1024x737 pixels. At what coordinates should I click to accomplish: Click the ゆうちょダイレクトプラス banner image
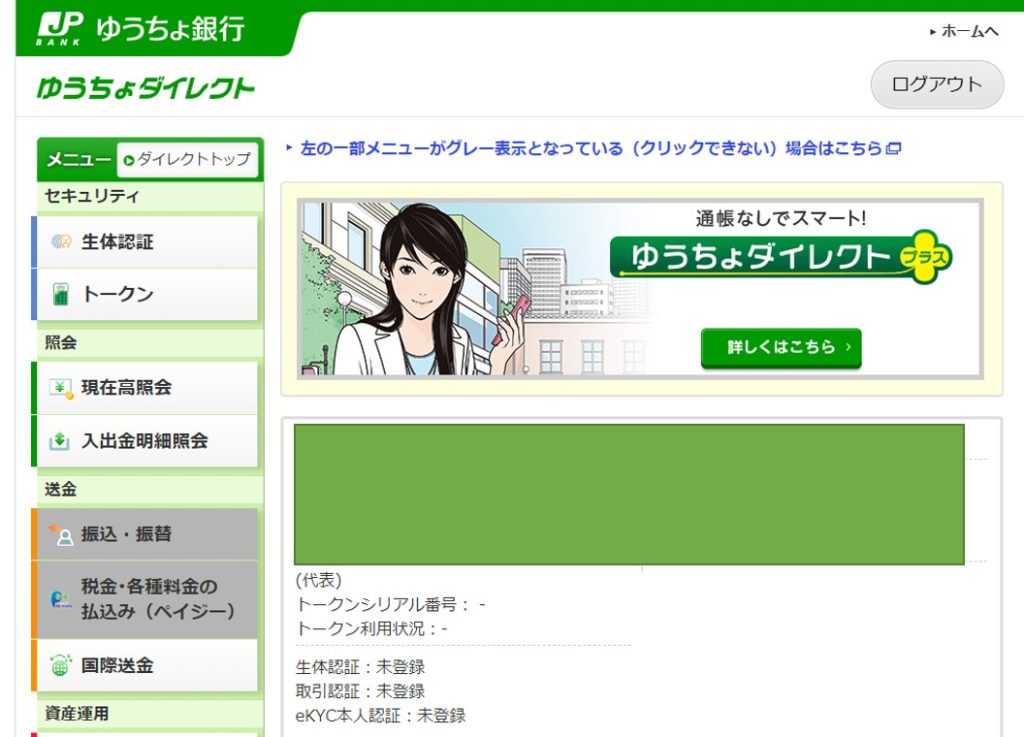[640, 288]
